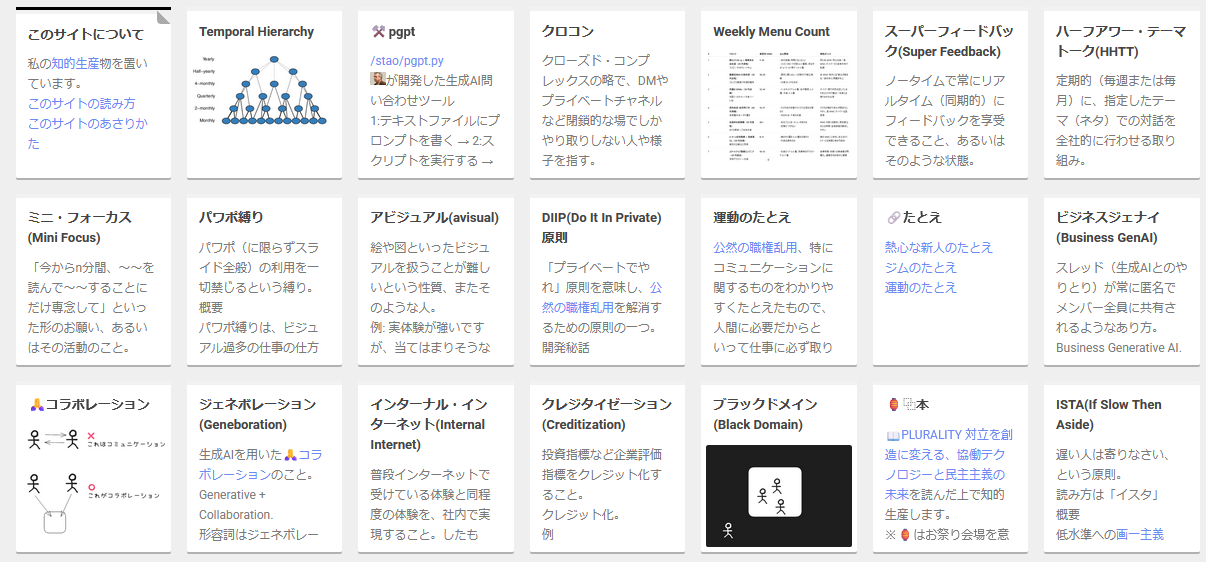The image size is (1206, 562).
Task: Follow the 知的生産物 link
Action: 82,64
